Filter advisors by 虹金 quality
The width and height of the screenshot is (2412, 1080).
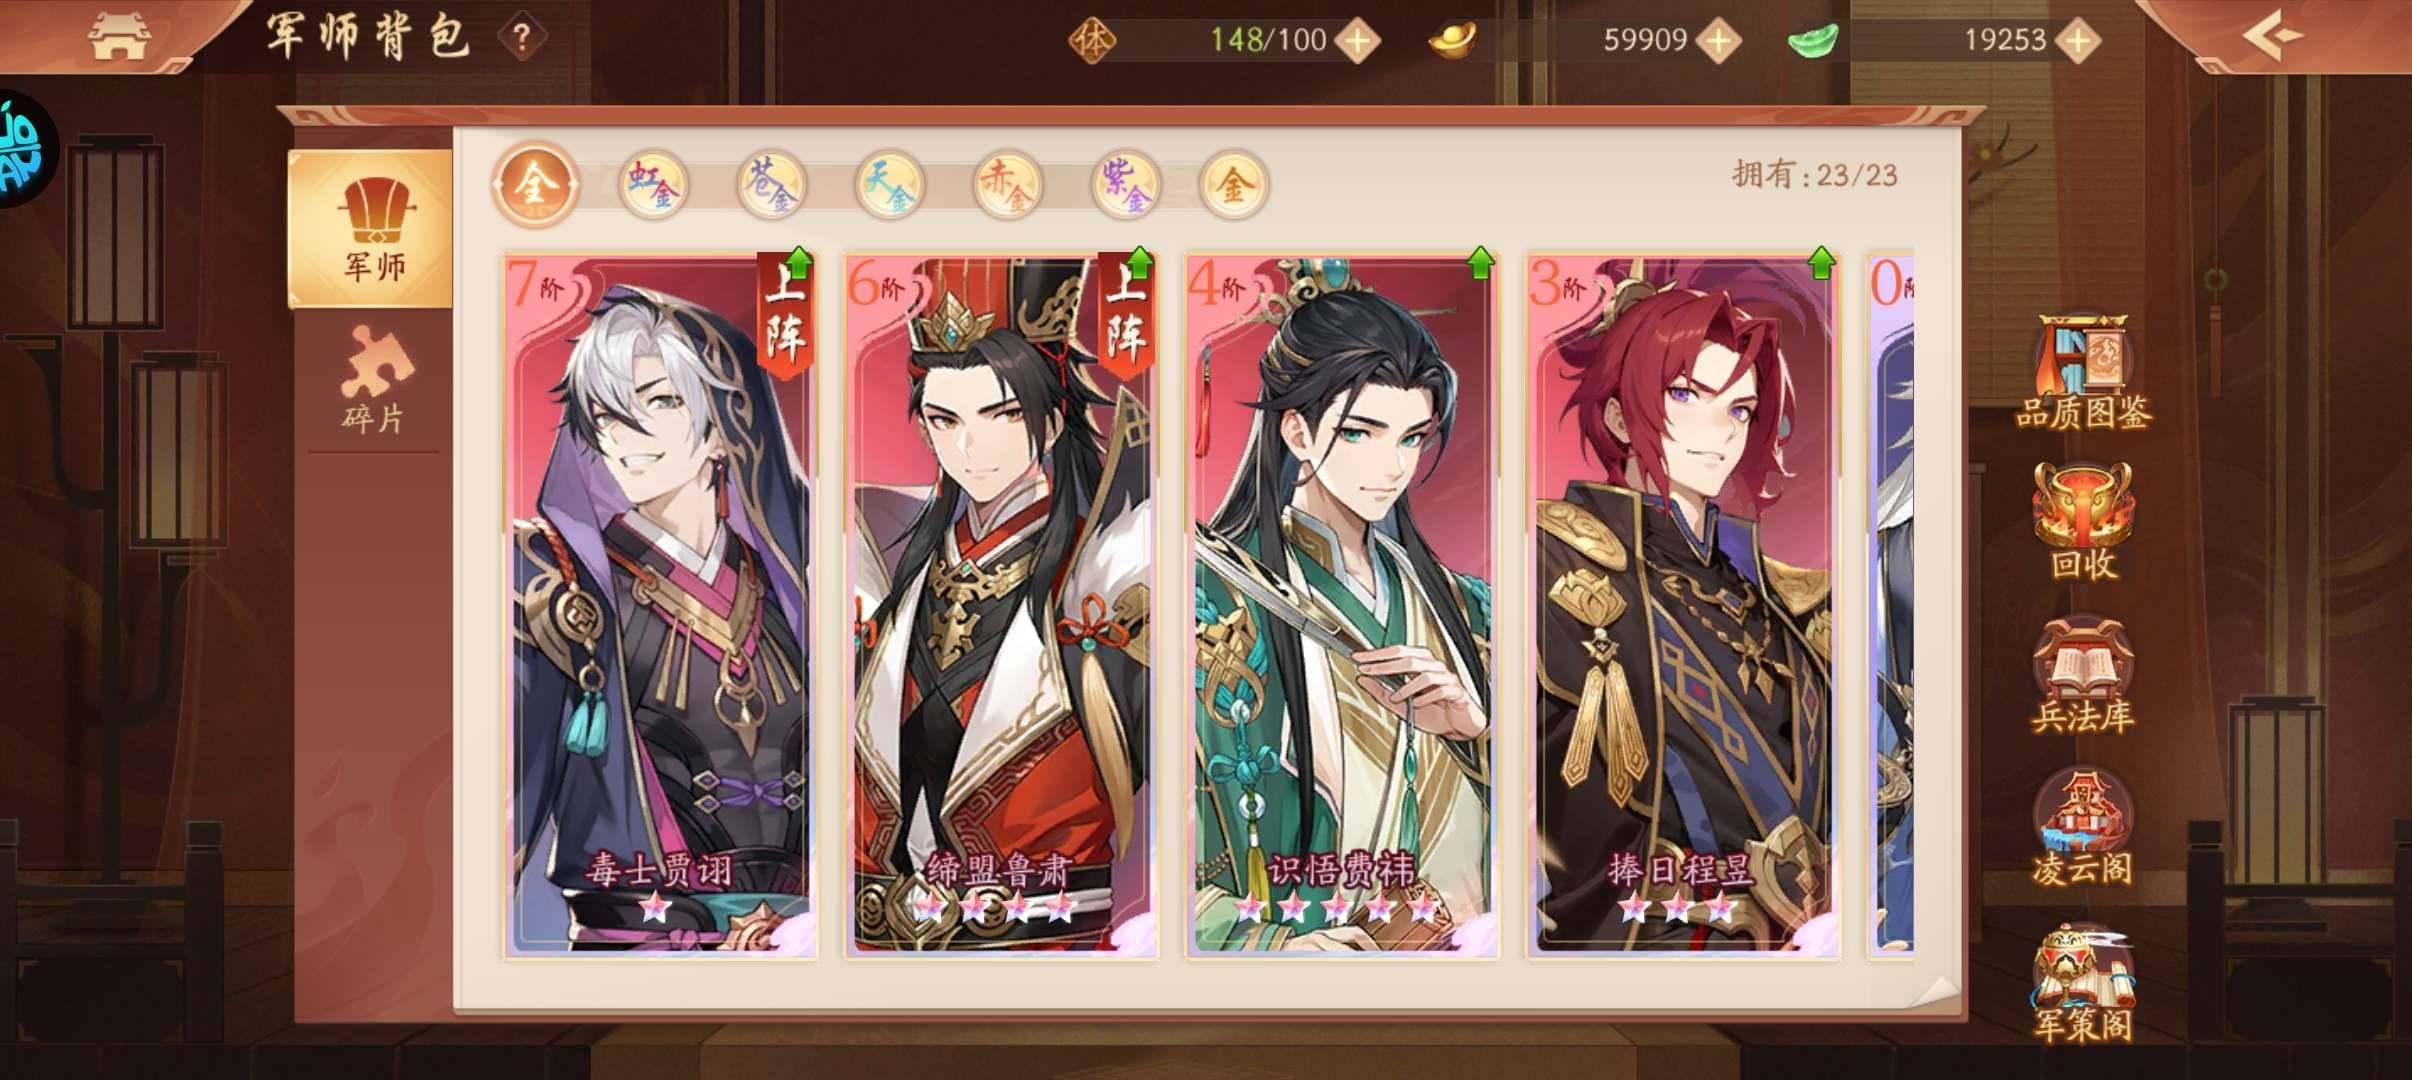pos(653,185)
